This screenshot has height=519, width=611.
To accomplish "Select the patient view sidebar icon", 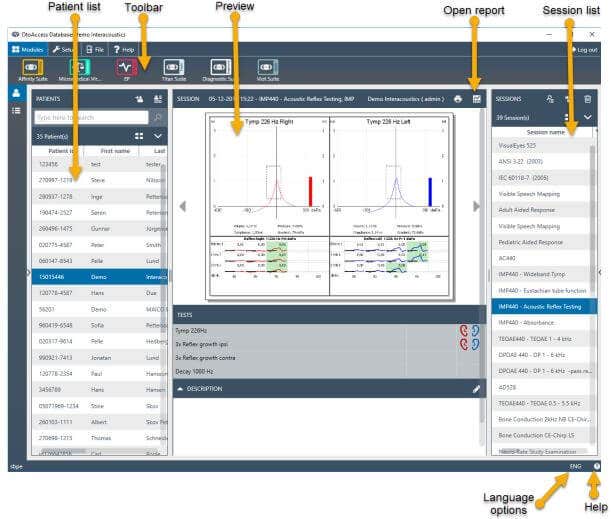I will [x=16, y=94].
